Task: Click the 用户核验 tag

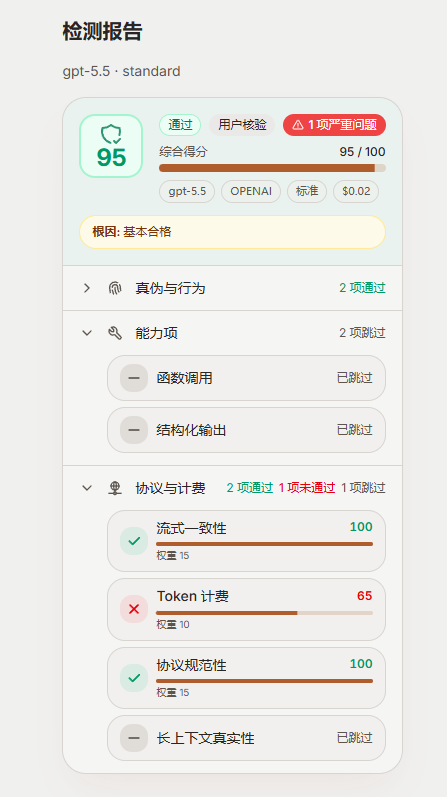Action: pyautogui.click(x=242, y=125)
